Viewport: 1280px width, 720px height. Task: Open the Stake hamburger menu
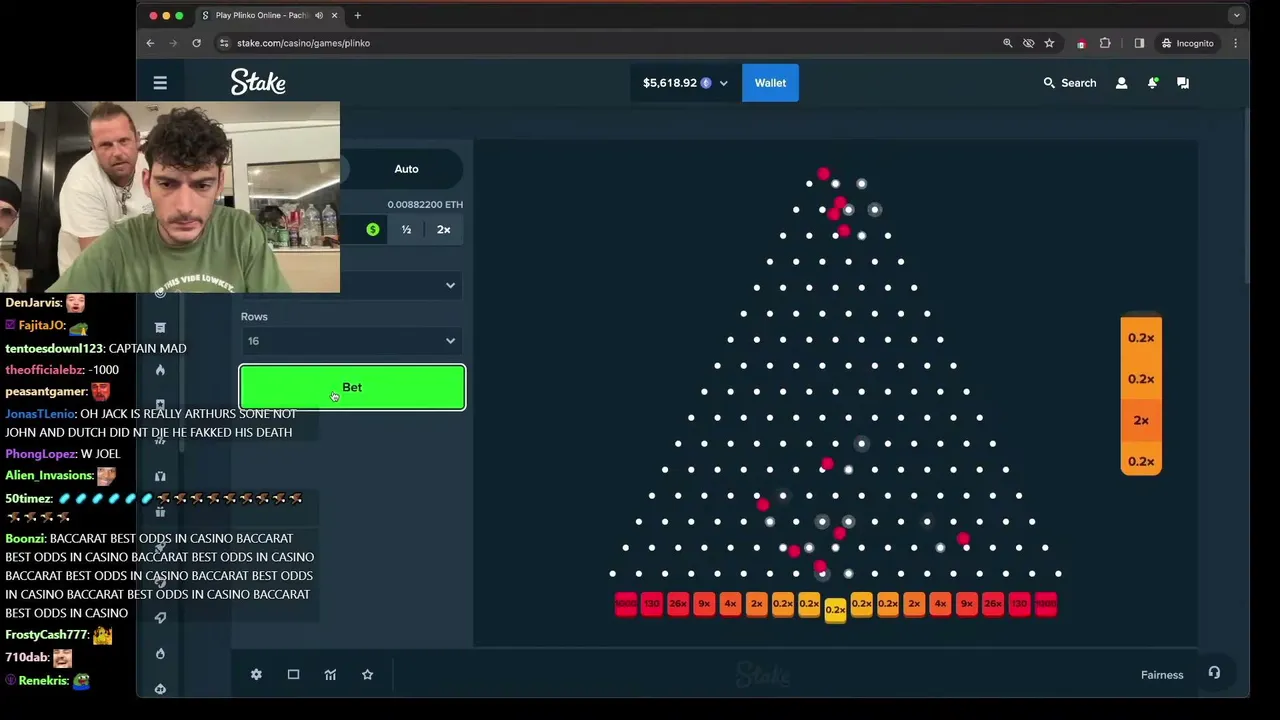coord(160,83)
